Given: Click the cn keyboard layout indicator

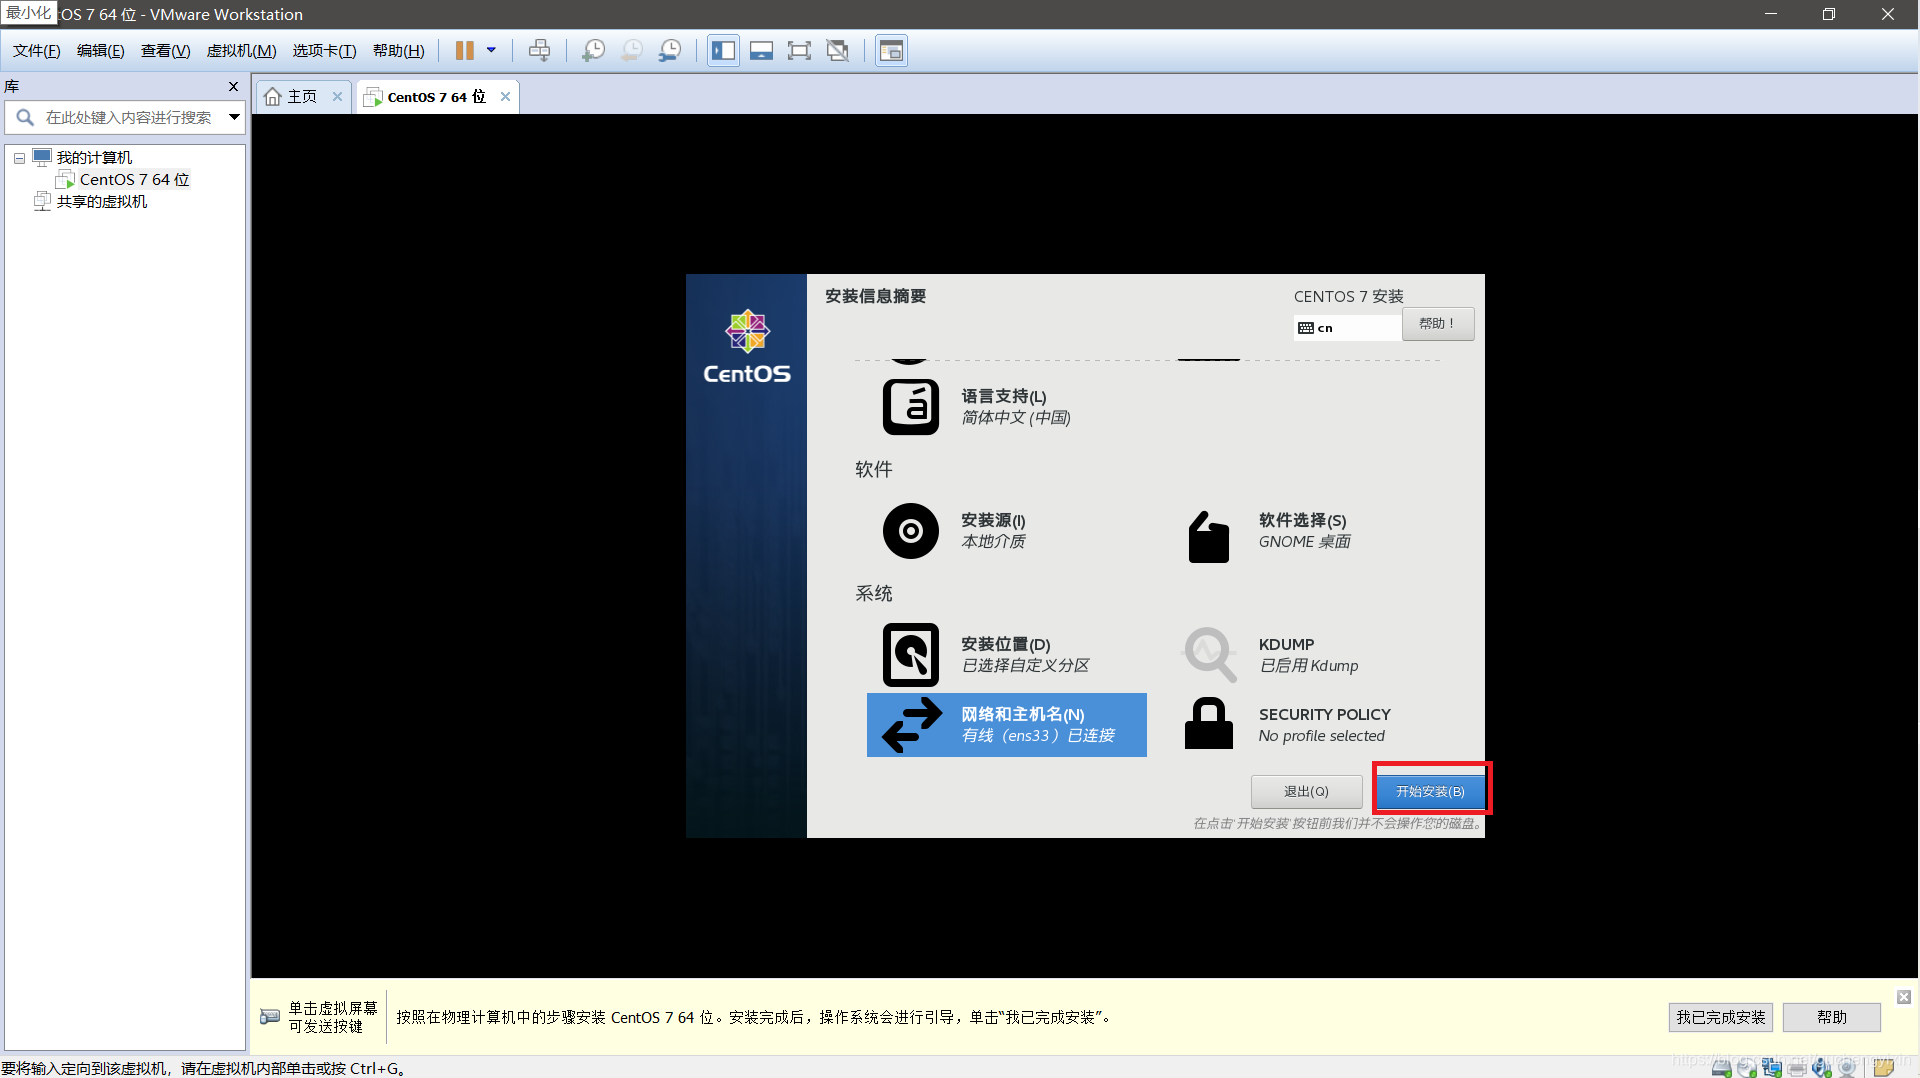Looking at the screenshot, I should tap(1347, 328).
